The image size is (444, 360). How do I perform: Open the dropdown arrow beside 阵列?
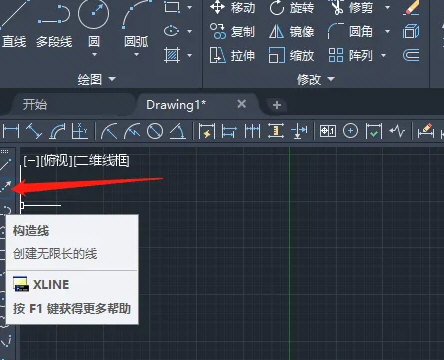383,55
